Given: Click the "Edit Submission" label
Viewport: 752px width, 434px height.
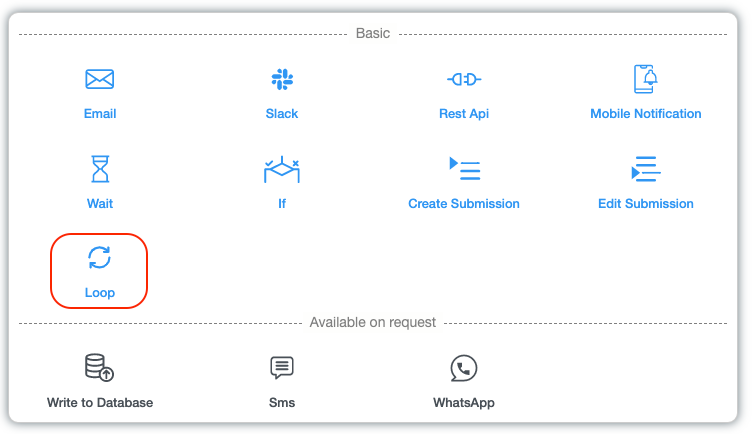Looking at the screenshot, I should [x=646, y=204].
